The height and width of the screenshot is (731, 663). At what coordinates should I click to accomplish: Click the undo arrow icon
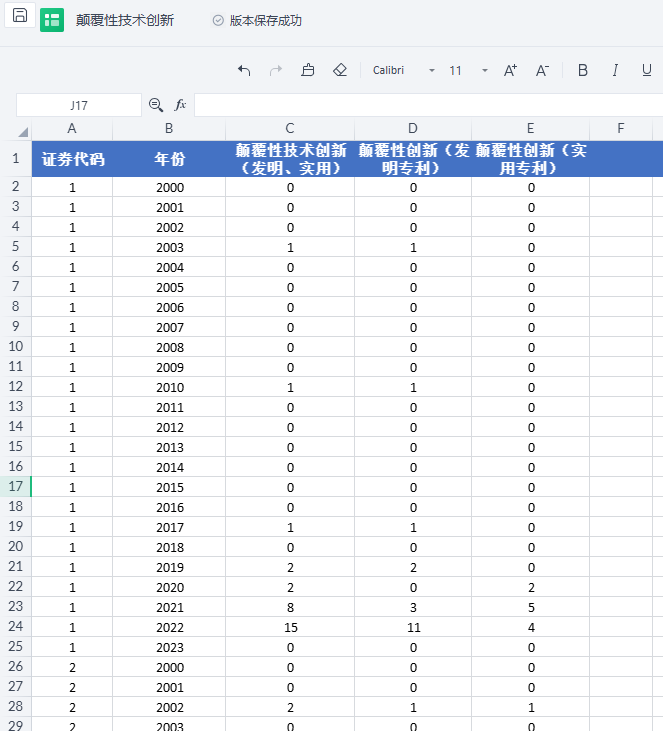[x=244, y=70]
